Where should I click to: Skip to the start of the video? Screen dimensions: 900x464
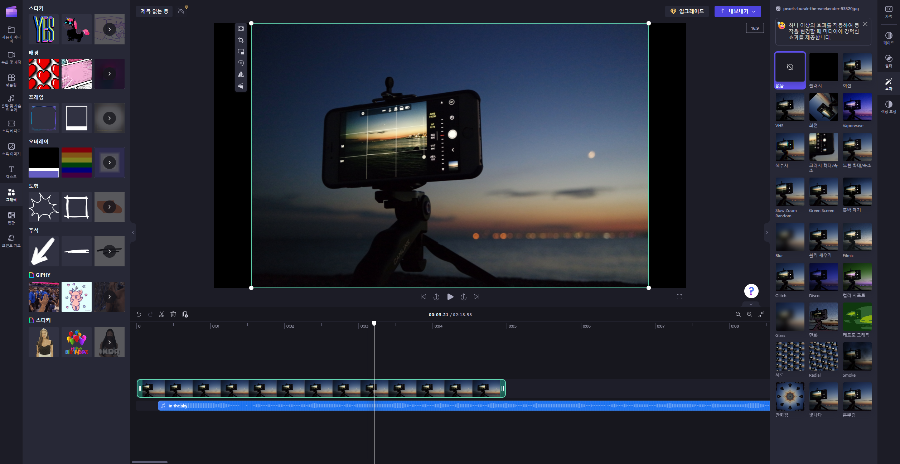click(424, 296)
